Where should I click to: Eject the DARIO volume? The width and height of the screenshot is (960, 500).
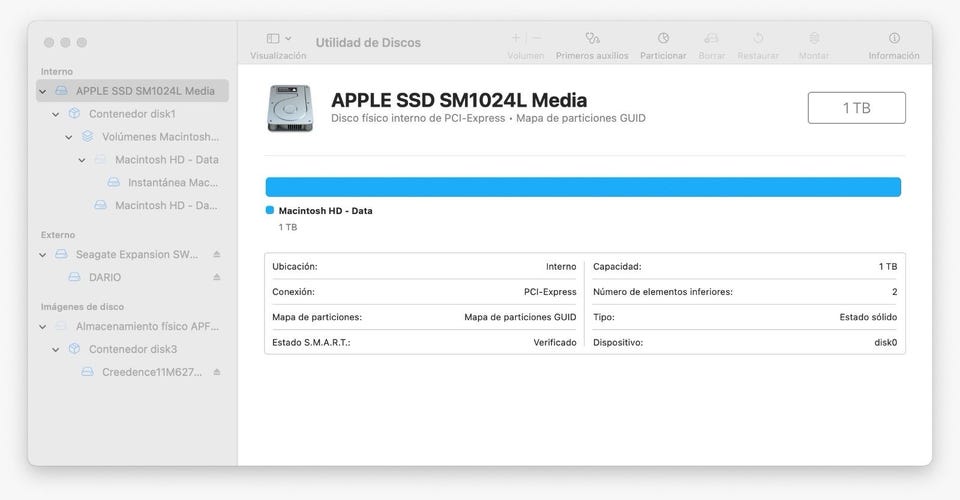point(217,277)
